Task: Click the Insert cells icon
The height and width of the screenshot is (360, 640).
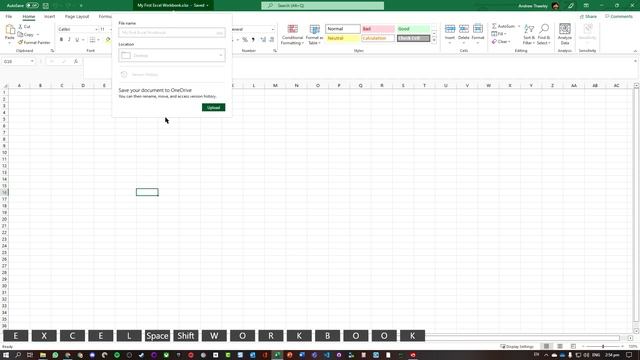Action: tap(450, 29)
